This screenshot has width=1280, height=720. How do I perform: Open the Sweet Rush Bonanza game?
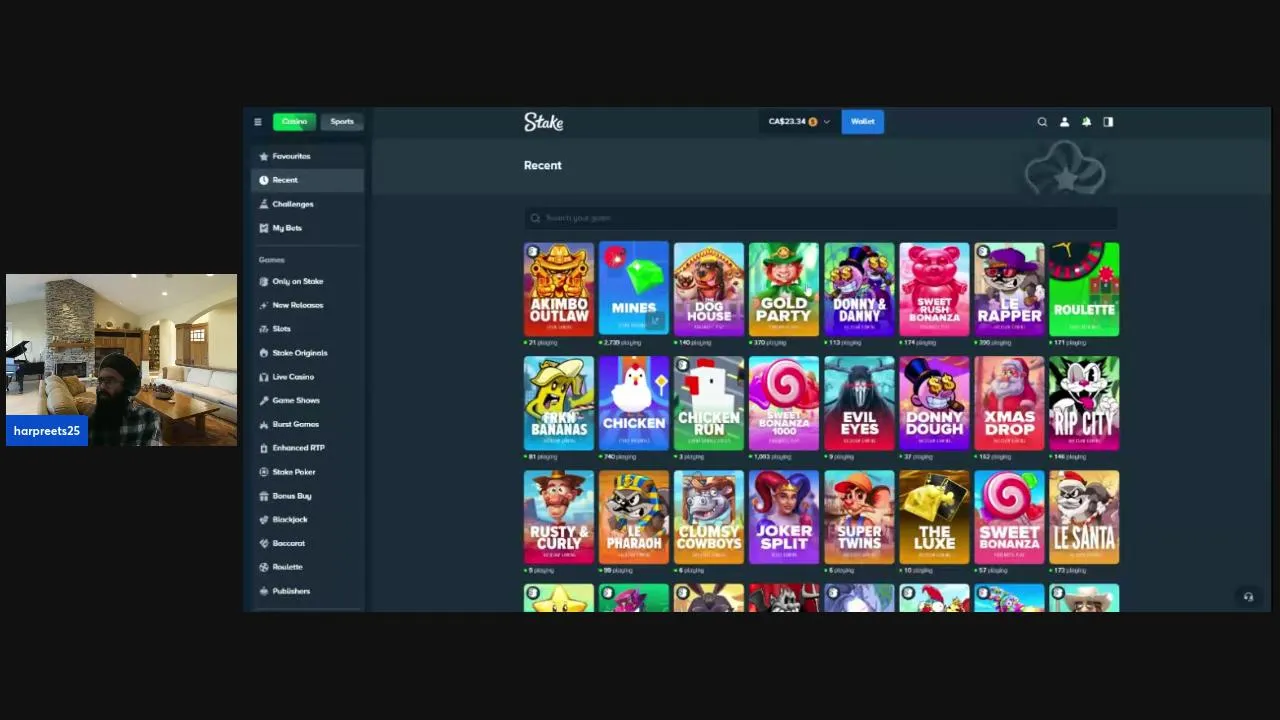pos(934,289)
